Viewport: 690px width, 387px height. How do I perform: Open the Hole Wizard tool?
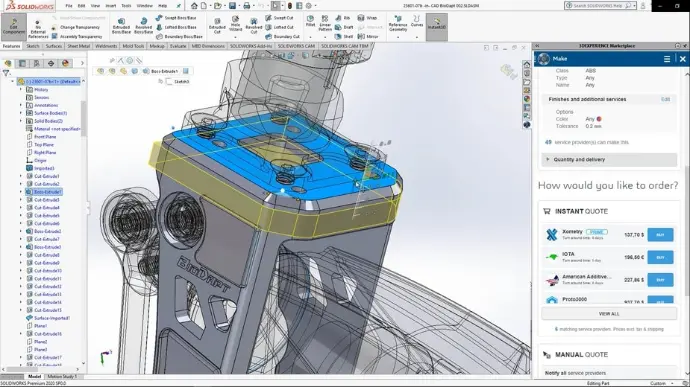tap(235, 24)
